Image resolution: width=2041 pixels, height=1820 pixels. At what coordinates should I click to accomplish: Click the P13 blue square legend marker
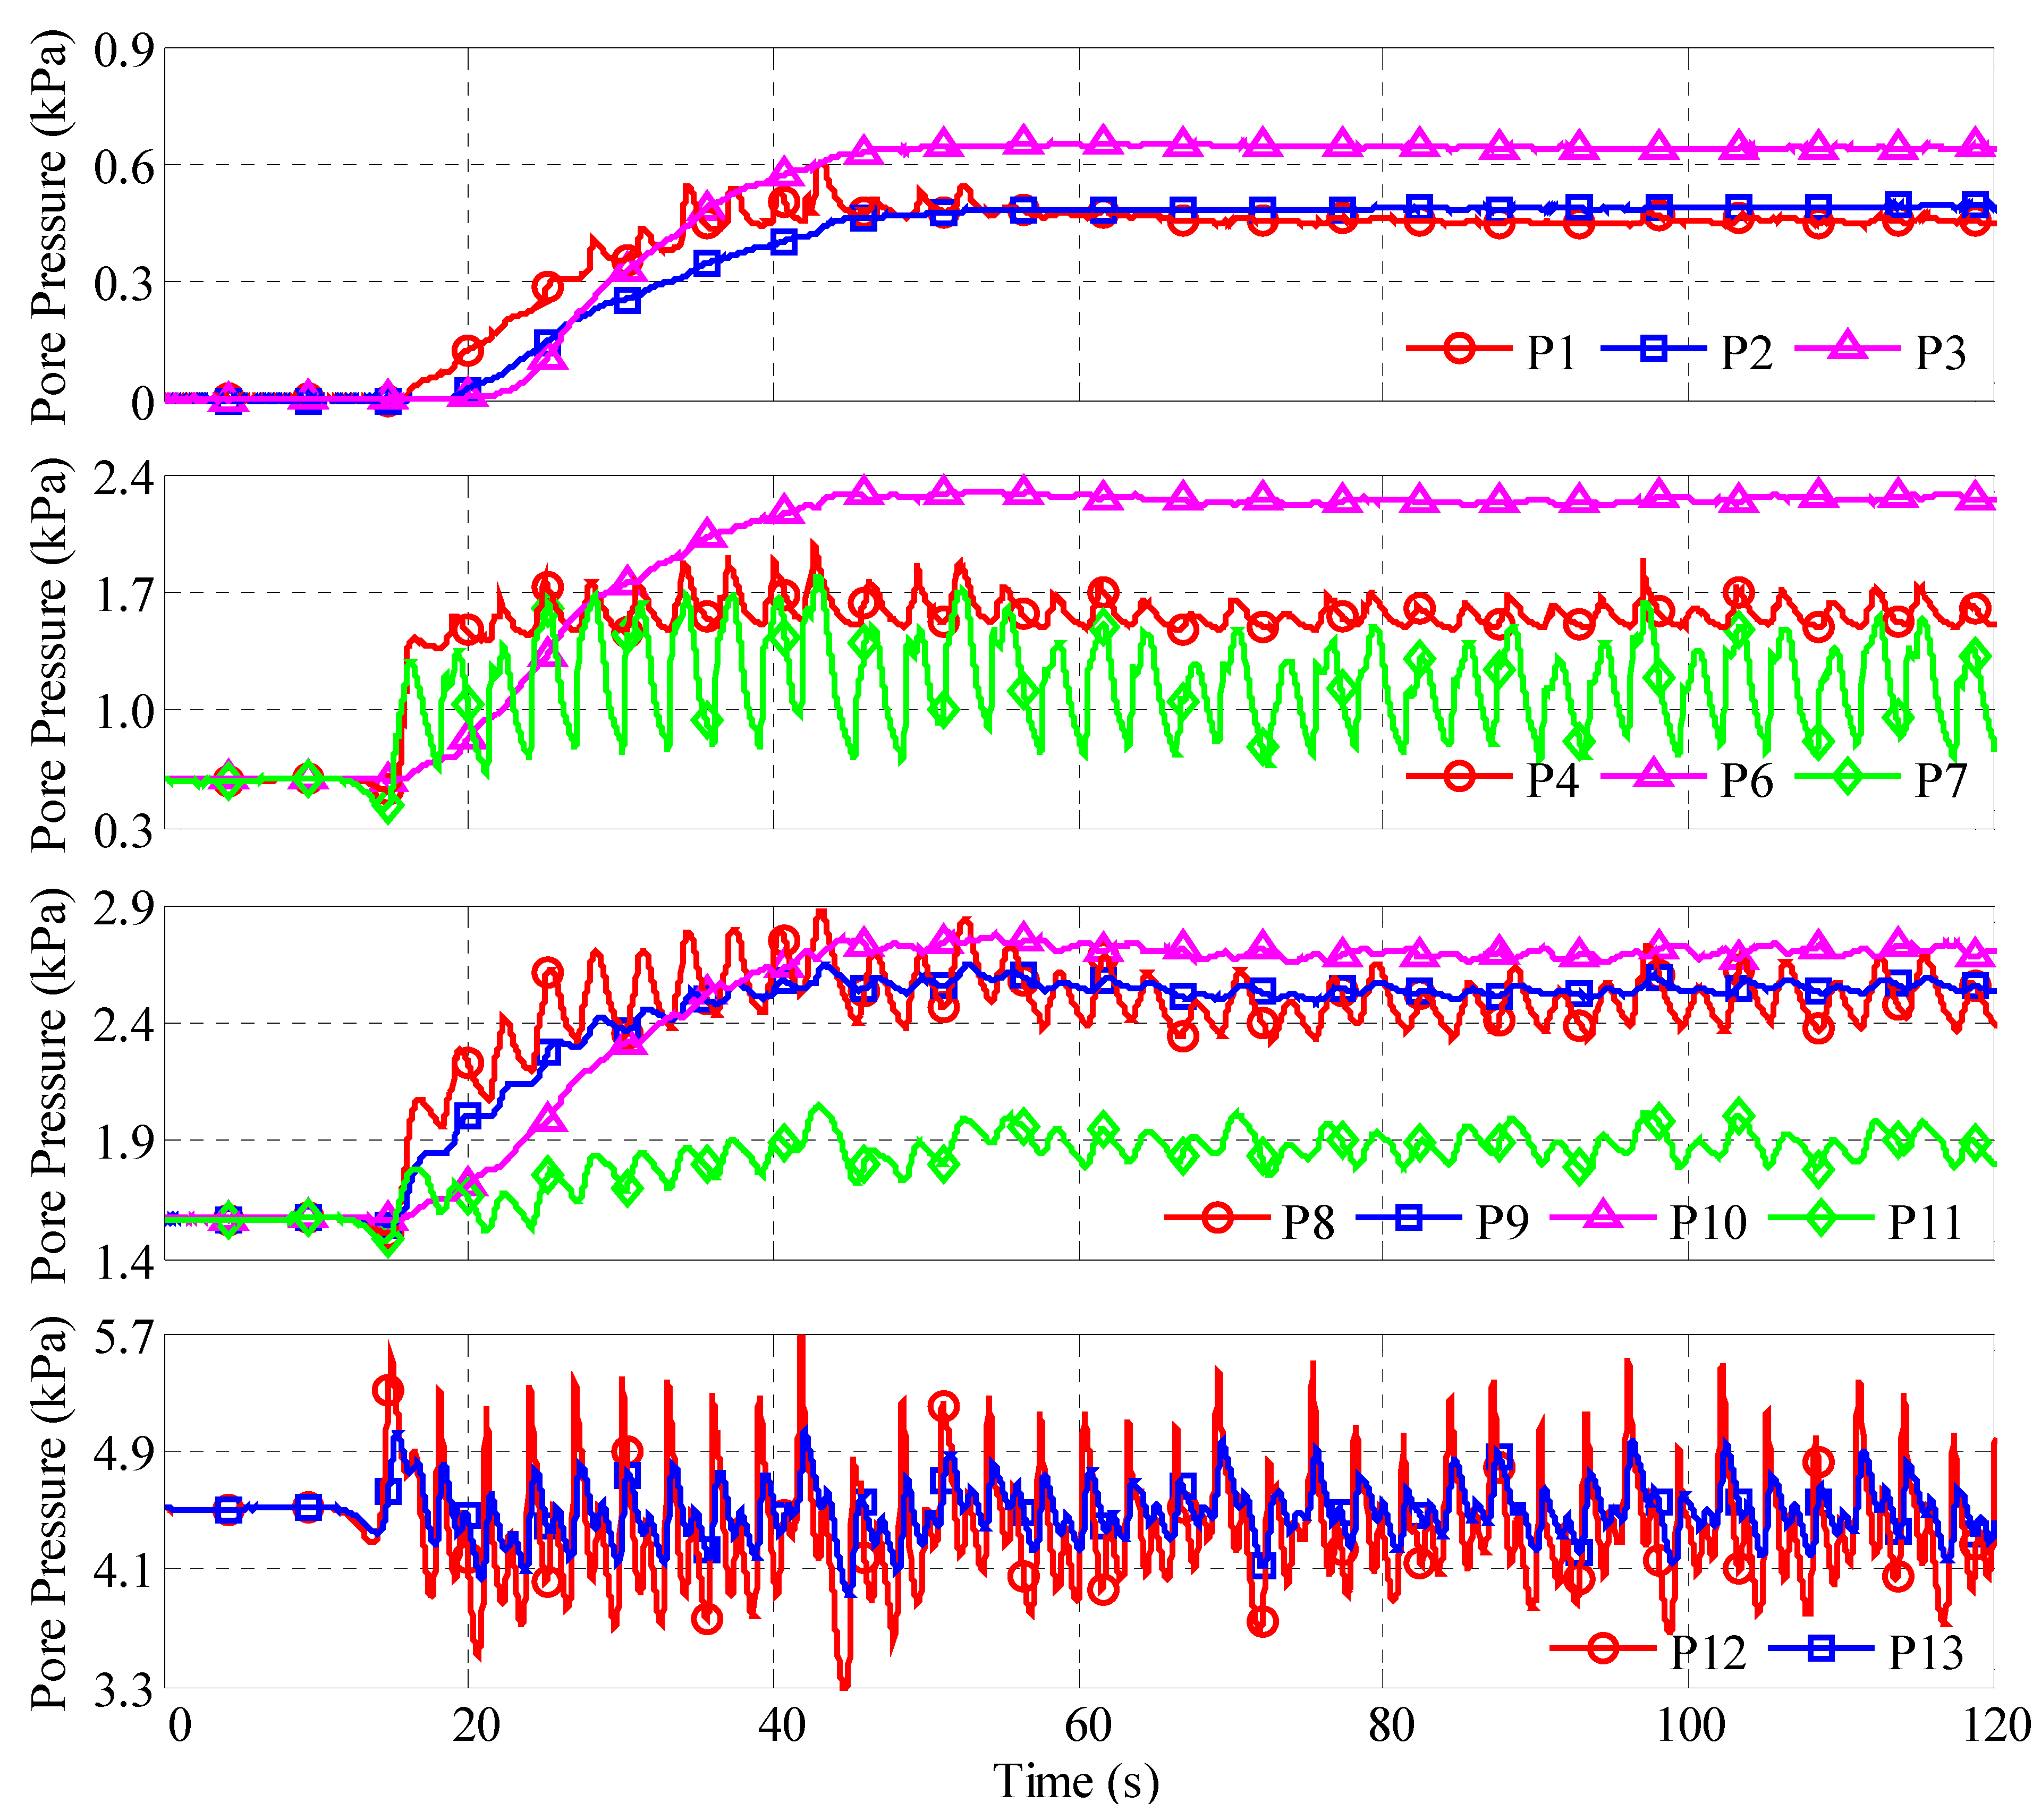tap(1820, 1648)
